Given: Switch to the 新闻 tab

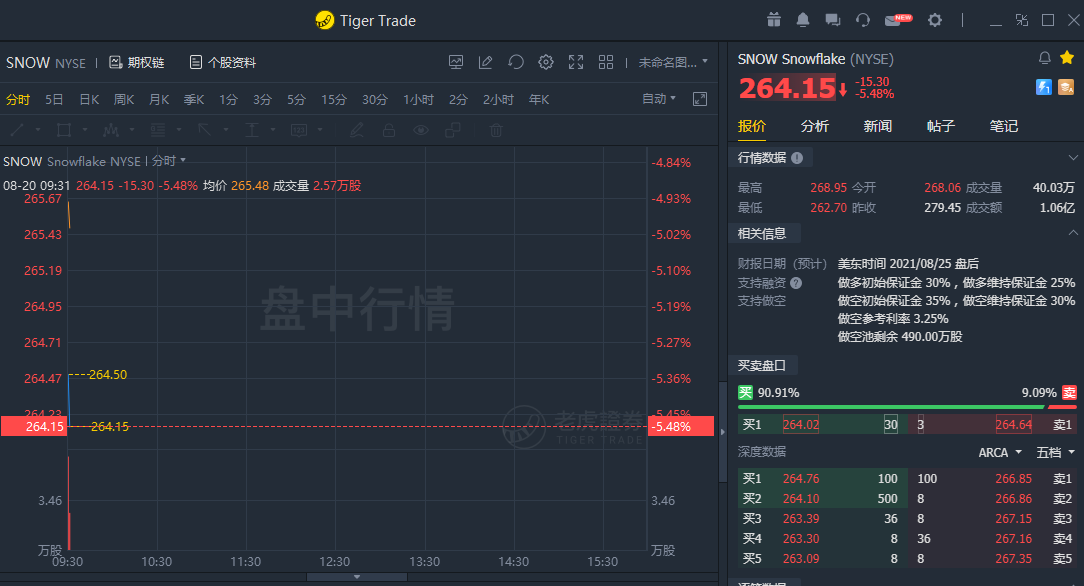Looking at the screenshot, I should click(x=877, y=126).
